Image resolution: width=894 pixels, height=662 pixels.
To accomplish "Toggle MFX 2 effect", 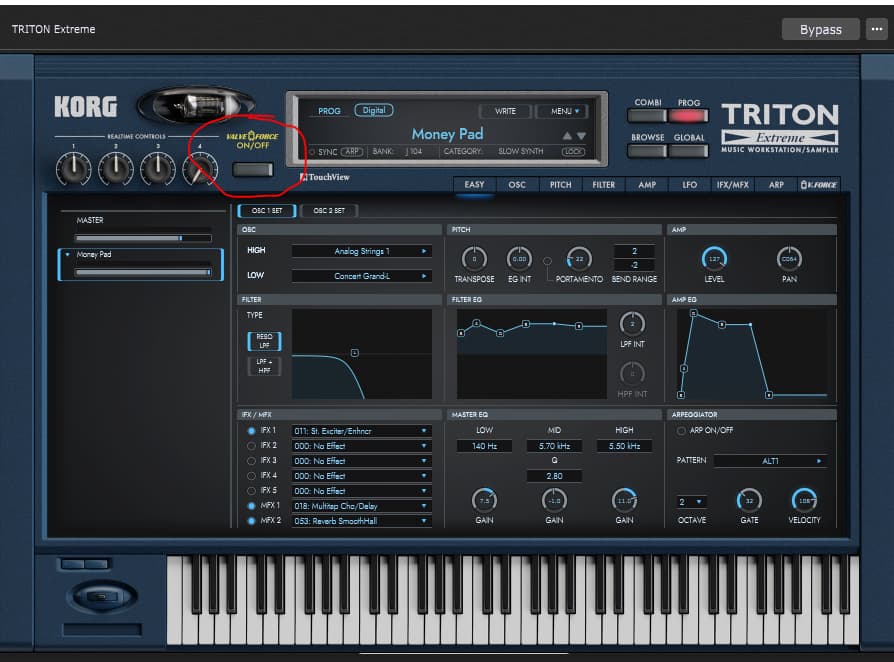I will (x=251, y=521).
